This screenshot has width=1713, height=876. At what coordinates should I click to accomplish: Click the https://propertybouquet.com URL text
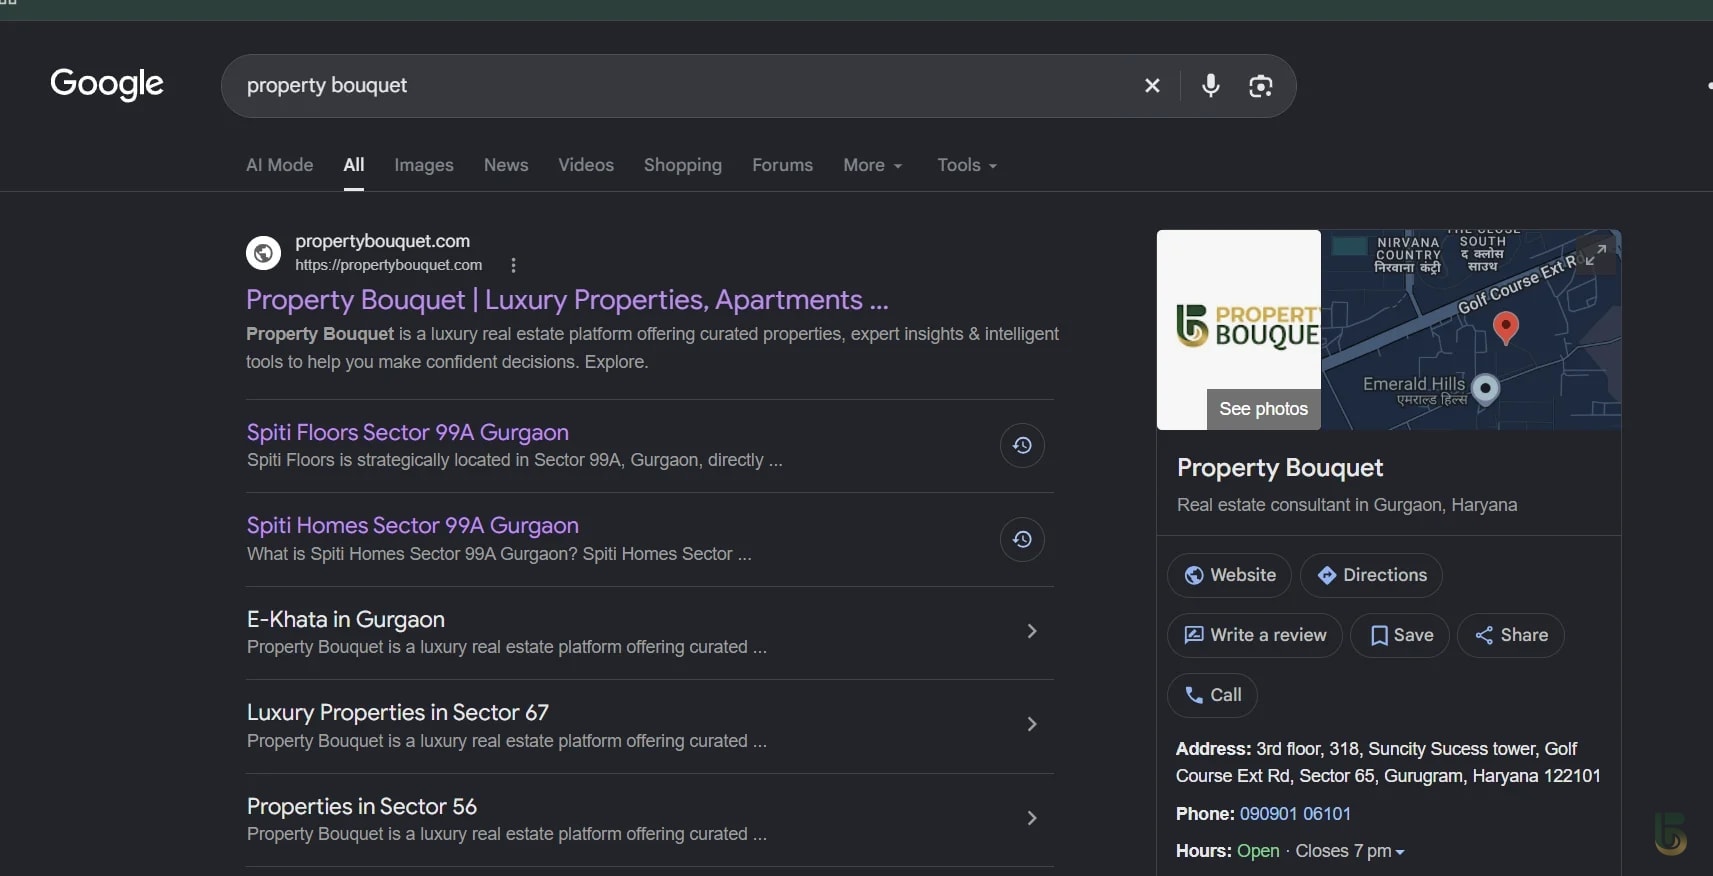389,265
